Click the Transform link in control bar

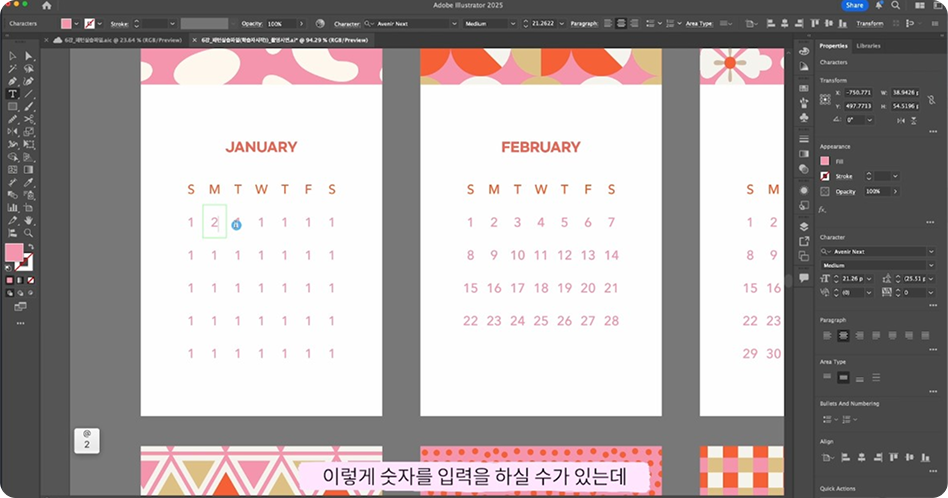[870, 23]
